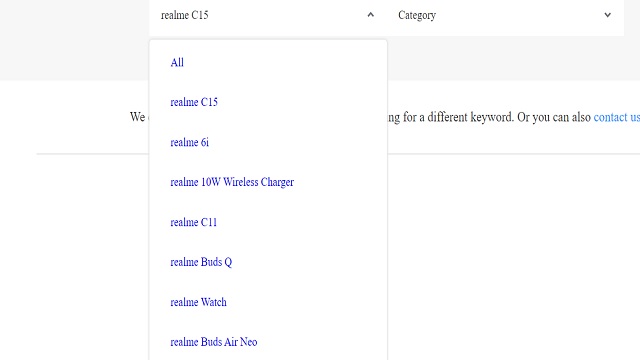Choose realme Buds Air Neo option

[x=213, y=342]
